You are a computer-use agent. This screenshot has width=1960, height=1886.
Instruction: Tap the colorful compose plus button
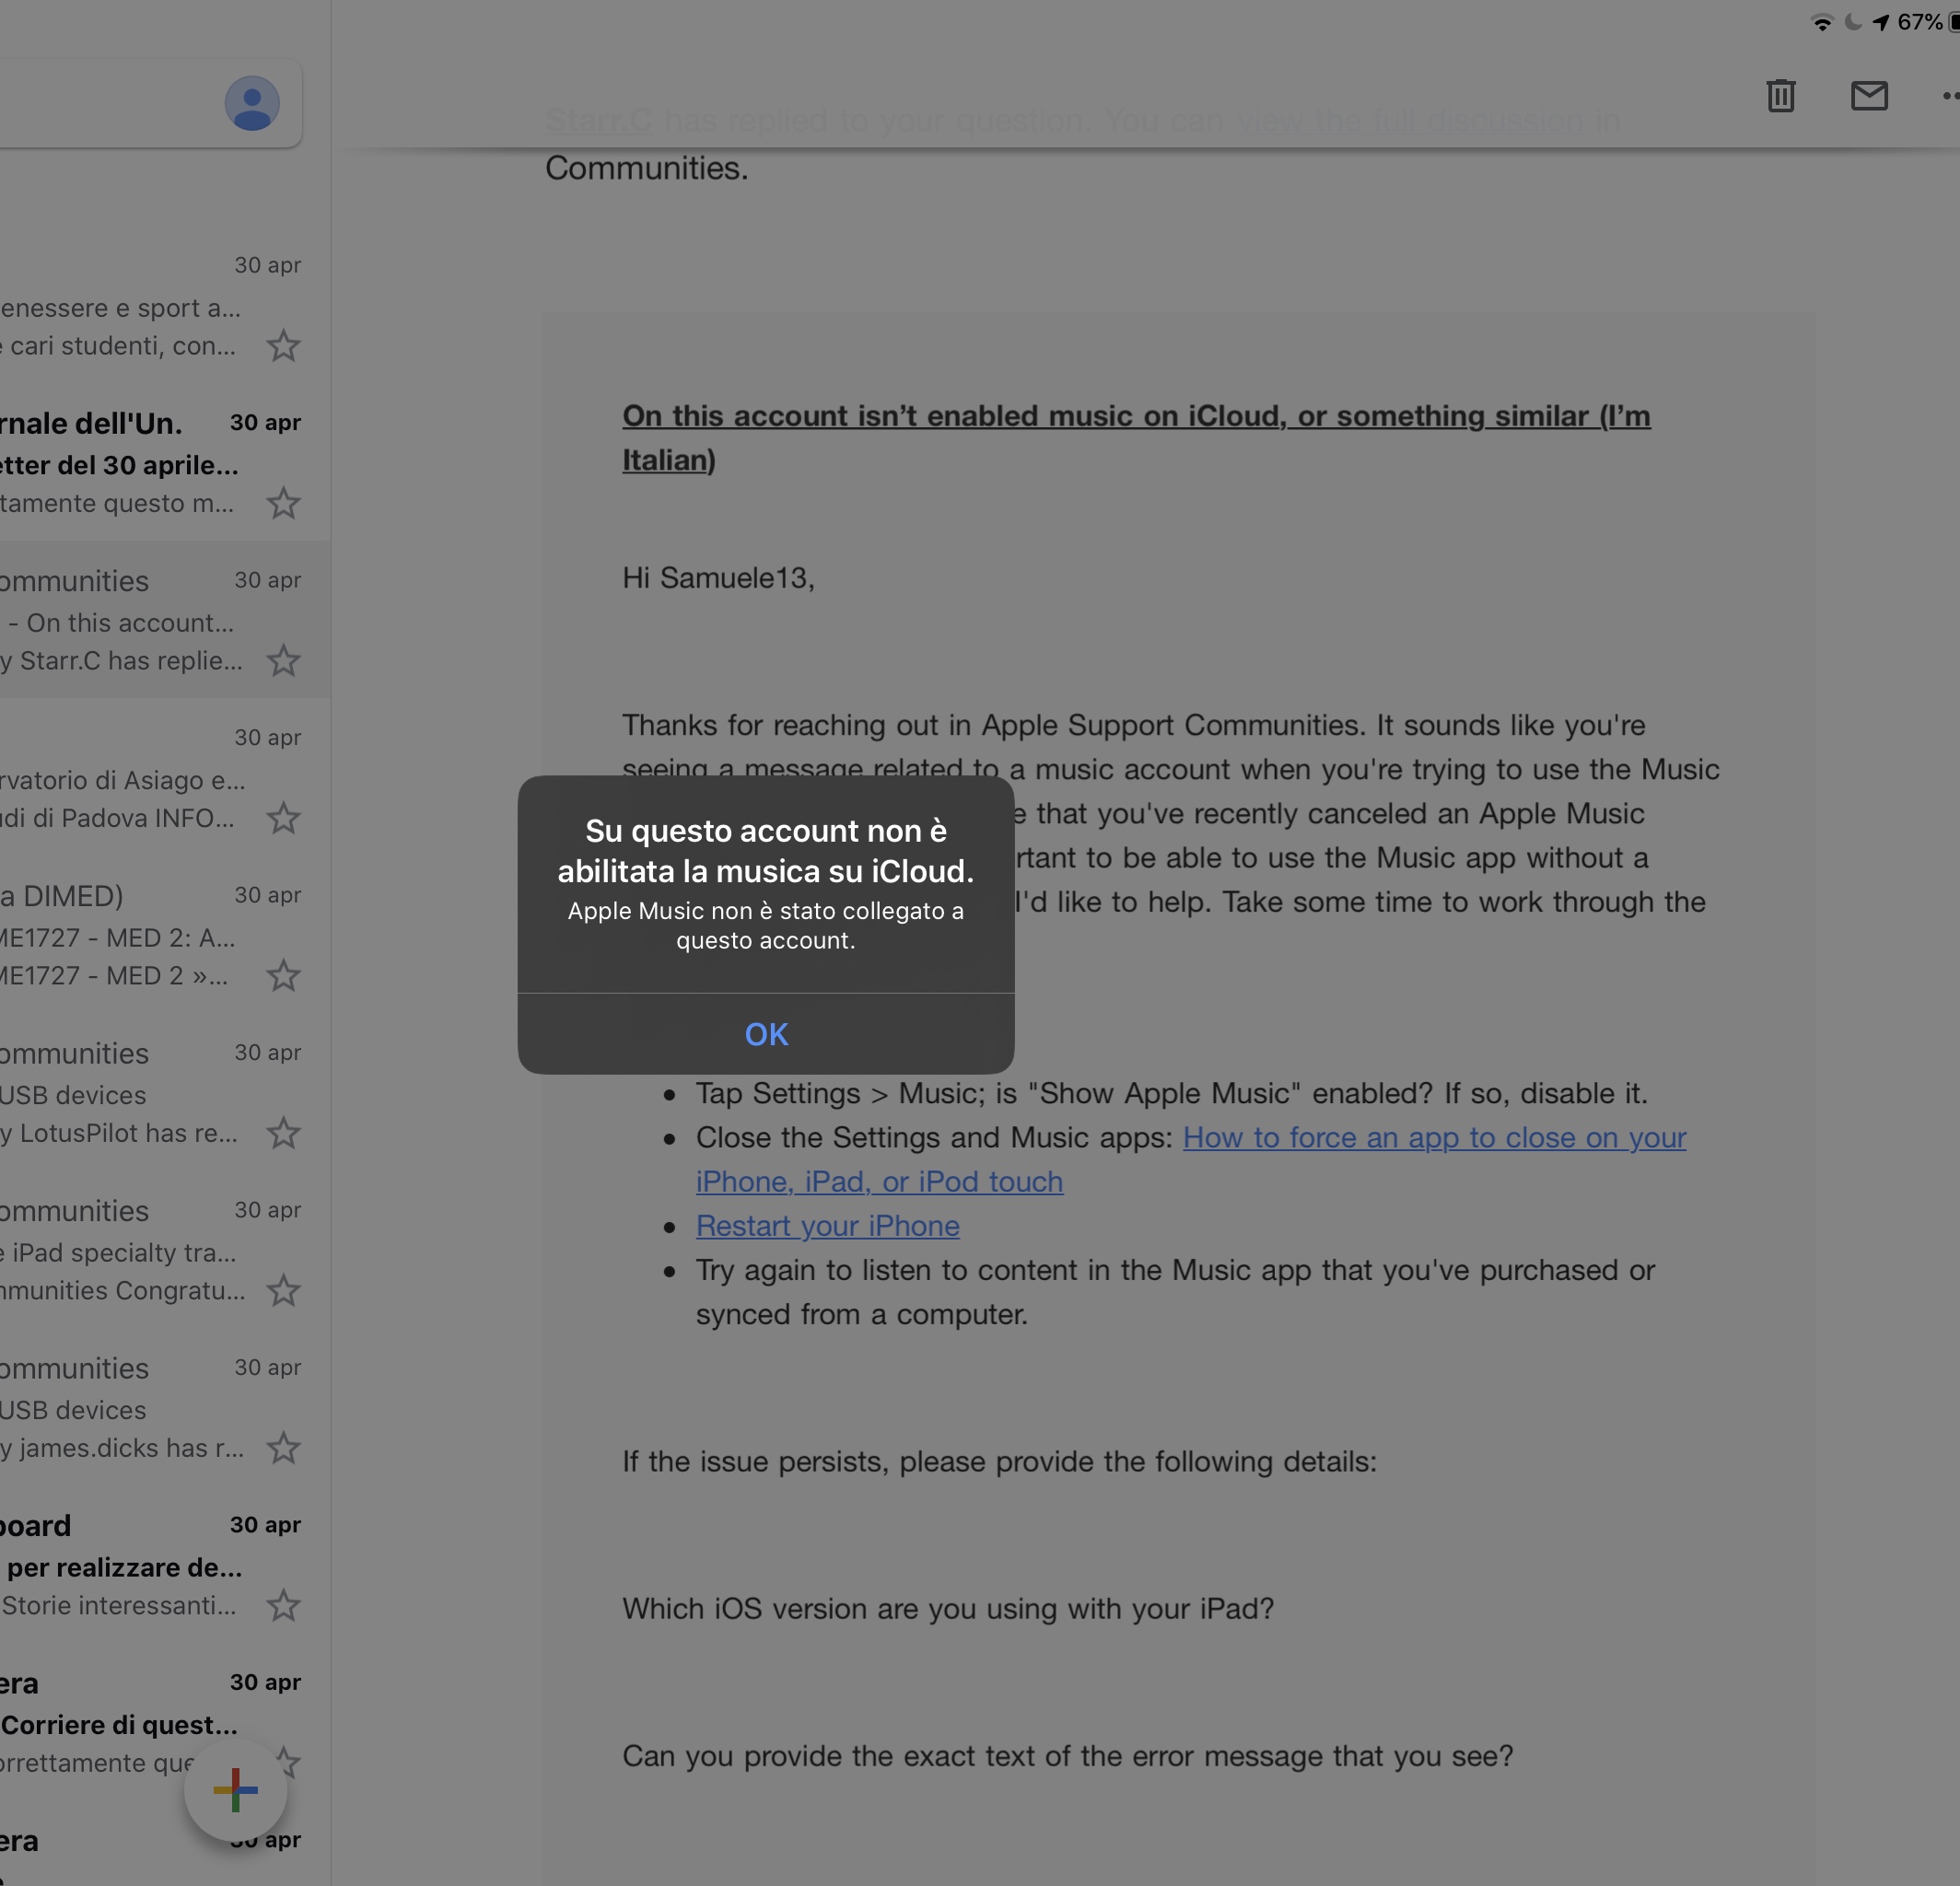(235, 1789)
